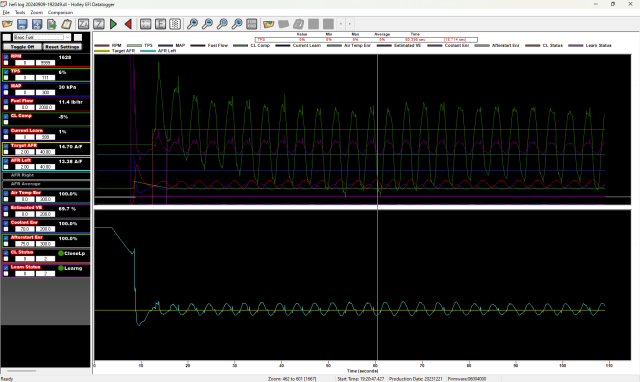Select the AFR Right channel row
The width and height of the screenshot is (640, 382).
tap(46, 175)
